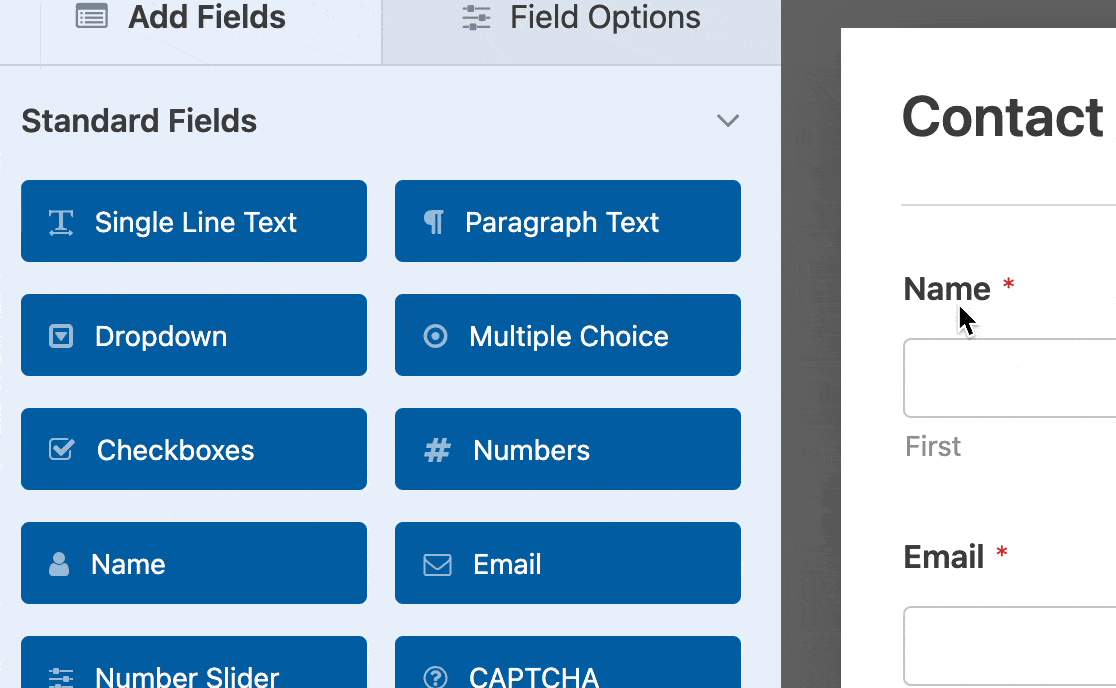Click the Single Line Text "T" icon

[60, 221]
